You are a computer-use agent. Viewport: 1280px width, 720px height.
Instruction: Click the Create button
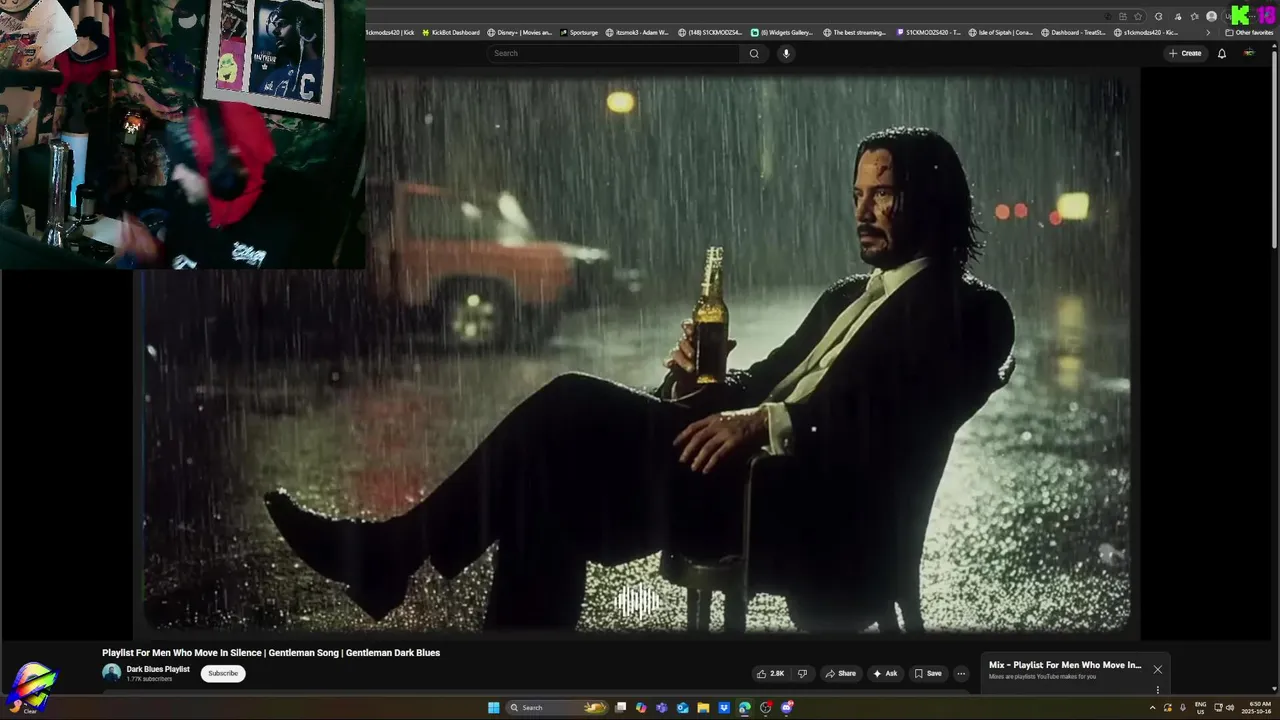click(x=1185, y=53)
